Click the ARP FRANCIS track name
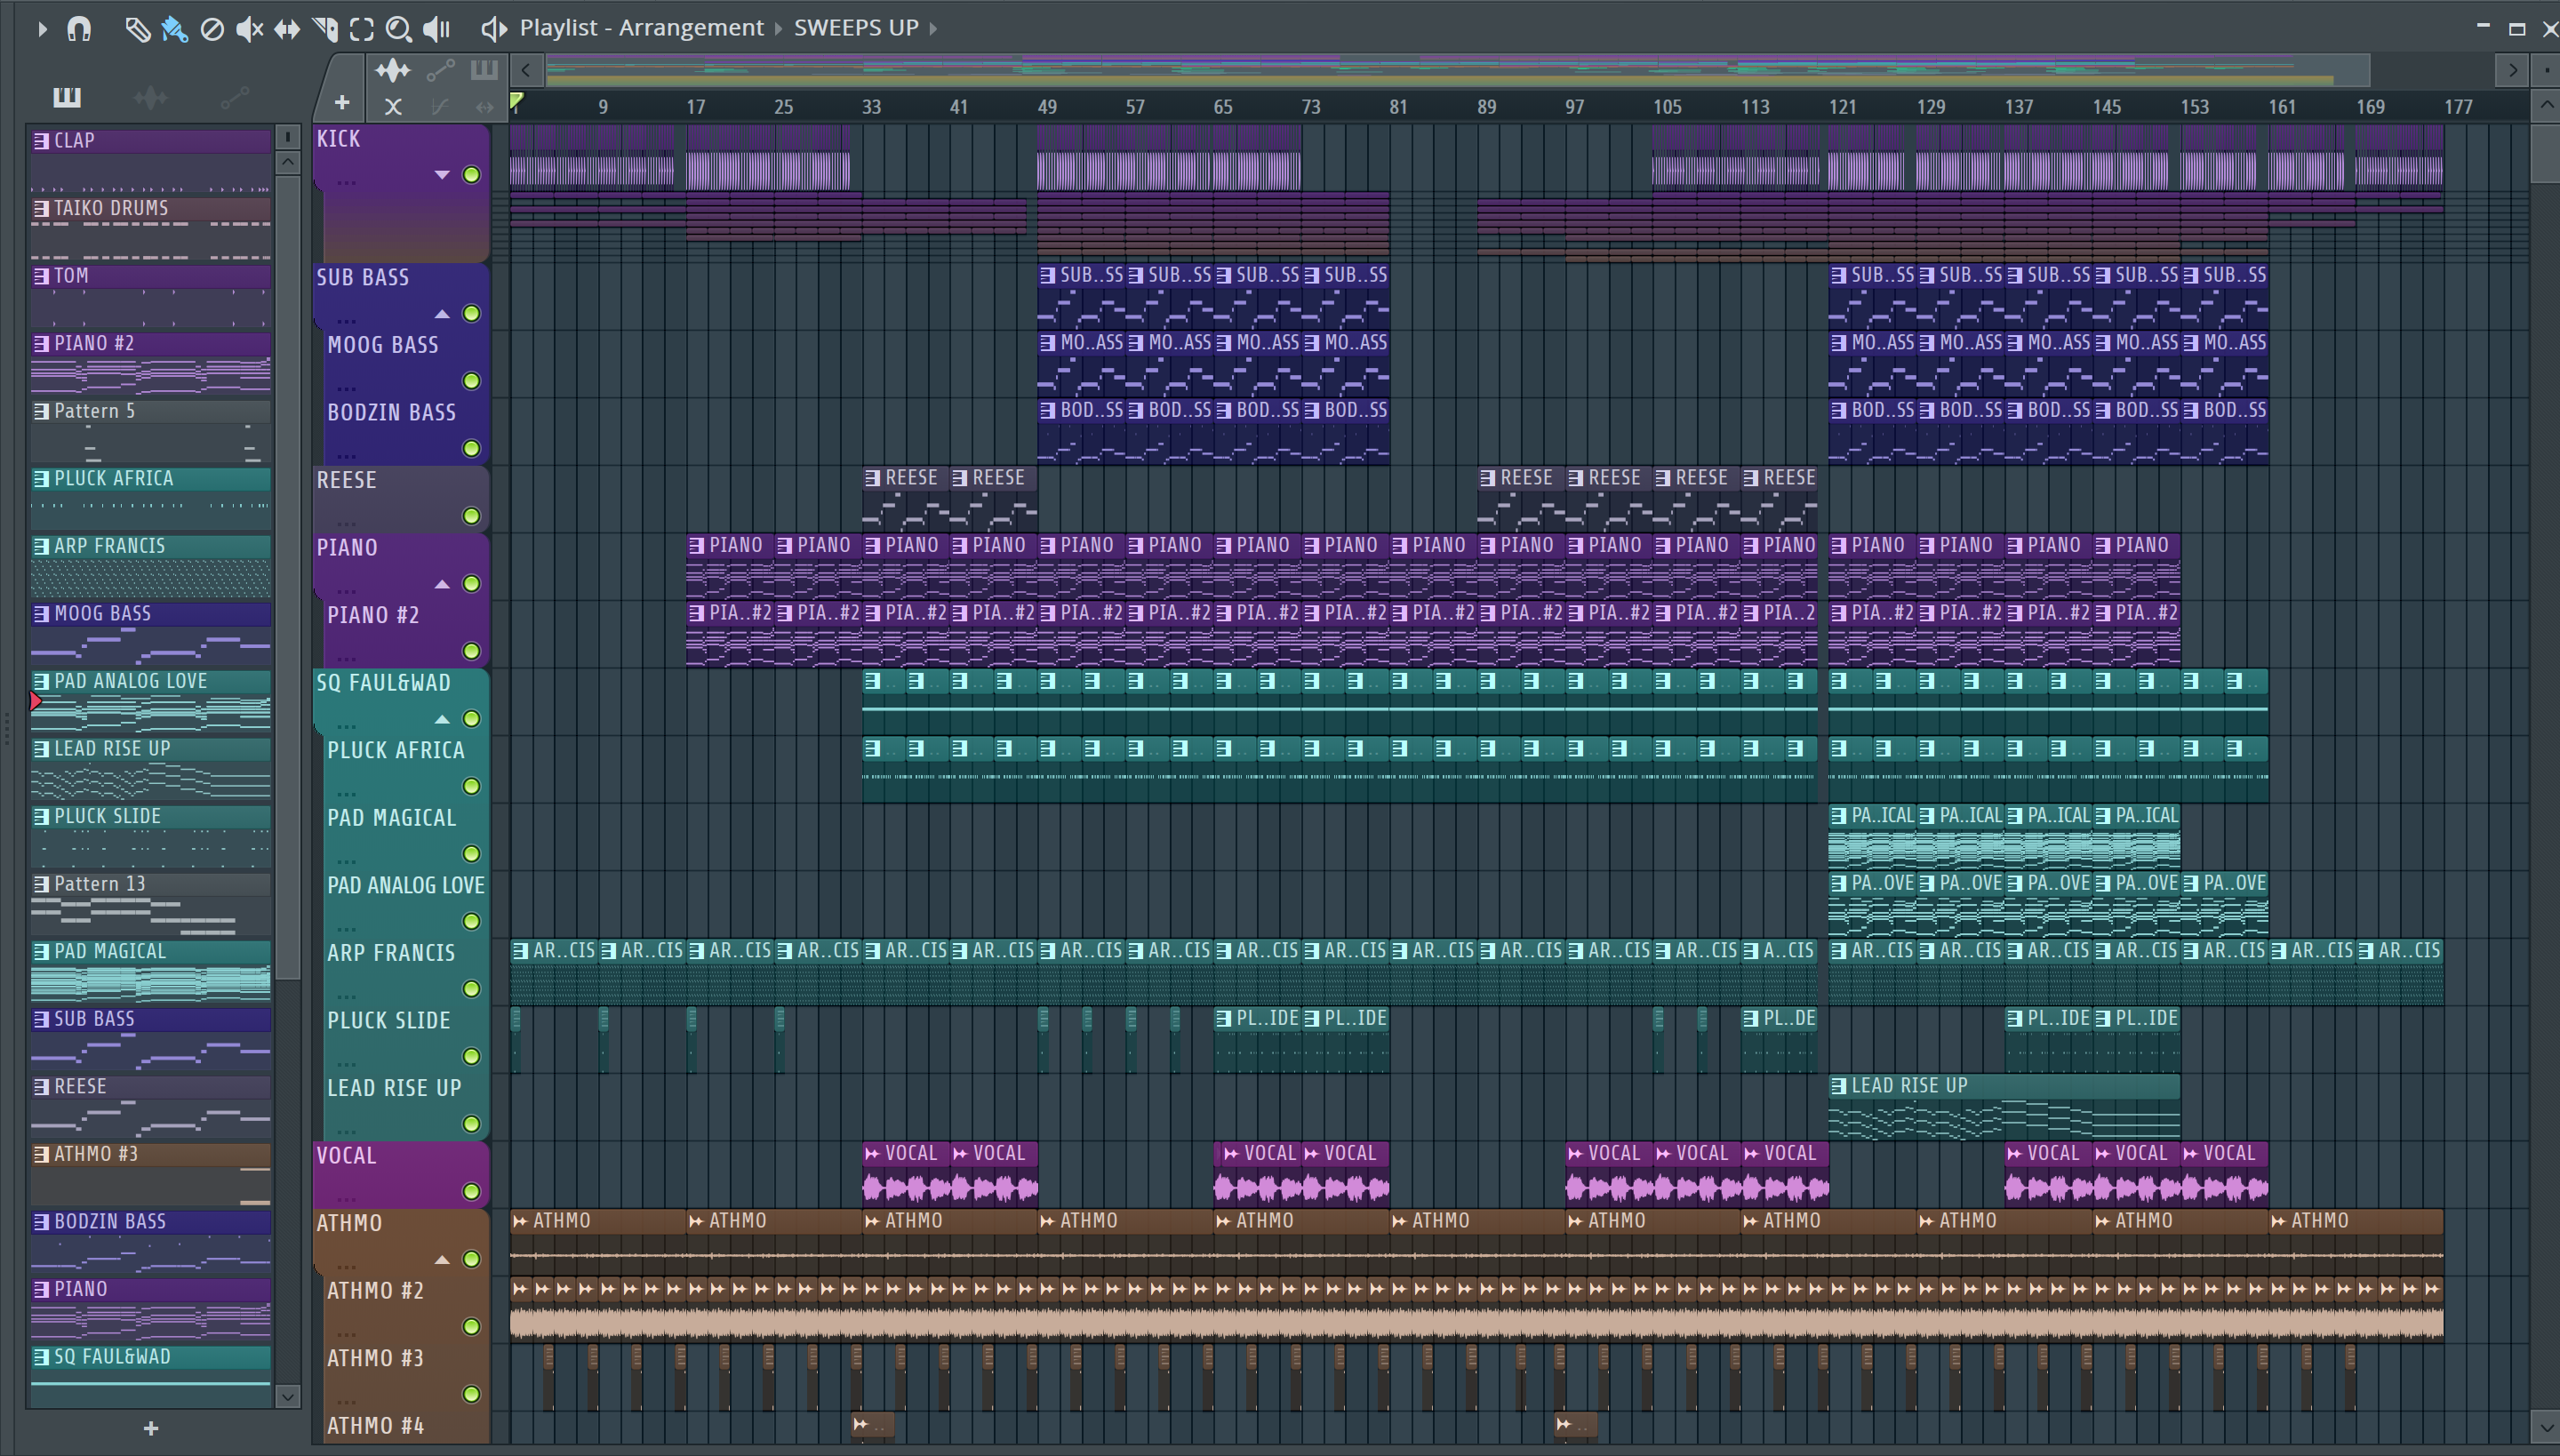This screenshot has height=1456, width=2560. click(391, 953)
